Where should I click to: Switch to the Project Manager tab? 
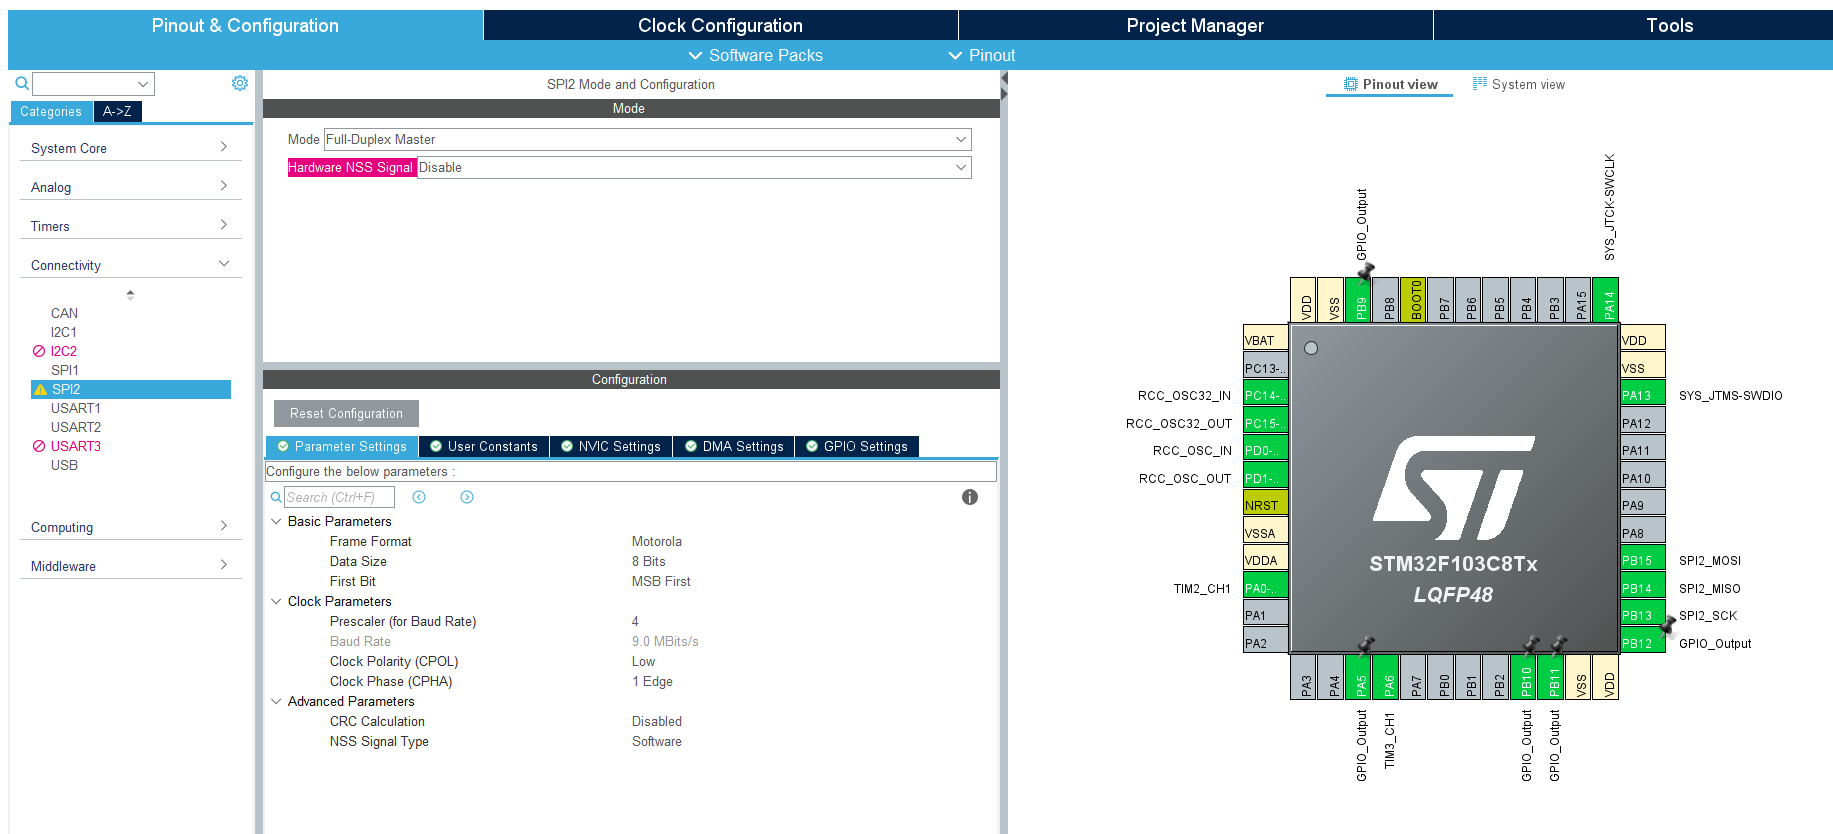[x=1195, y=25]
